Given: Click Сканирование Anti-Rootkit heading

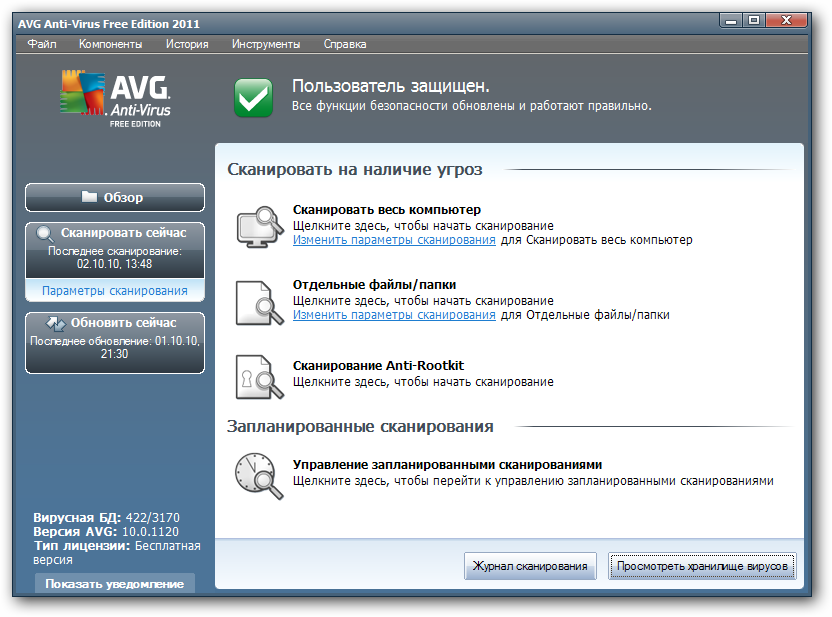Looking at the screenshot, I should 378,366.
